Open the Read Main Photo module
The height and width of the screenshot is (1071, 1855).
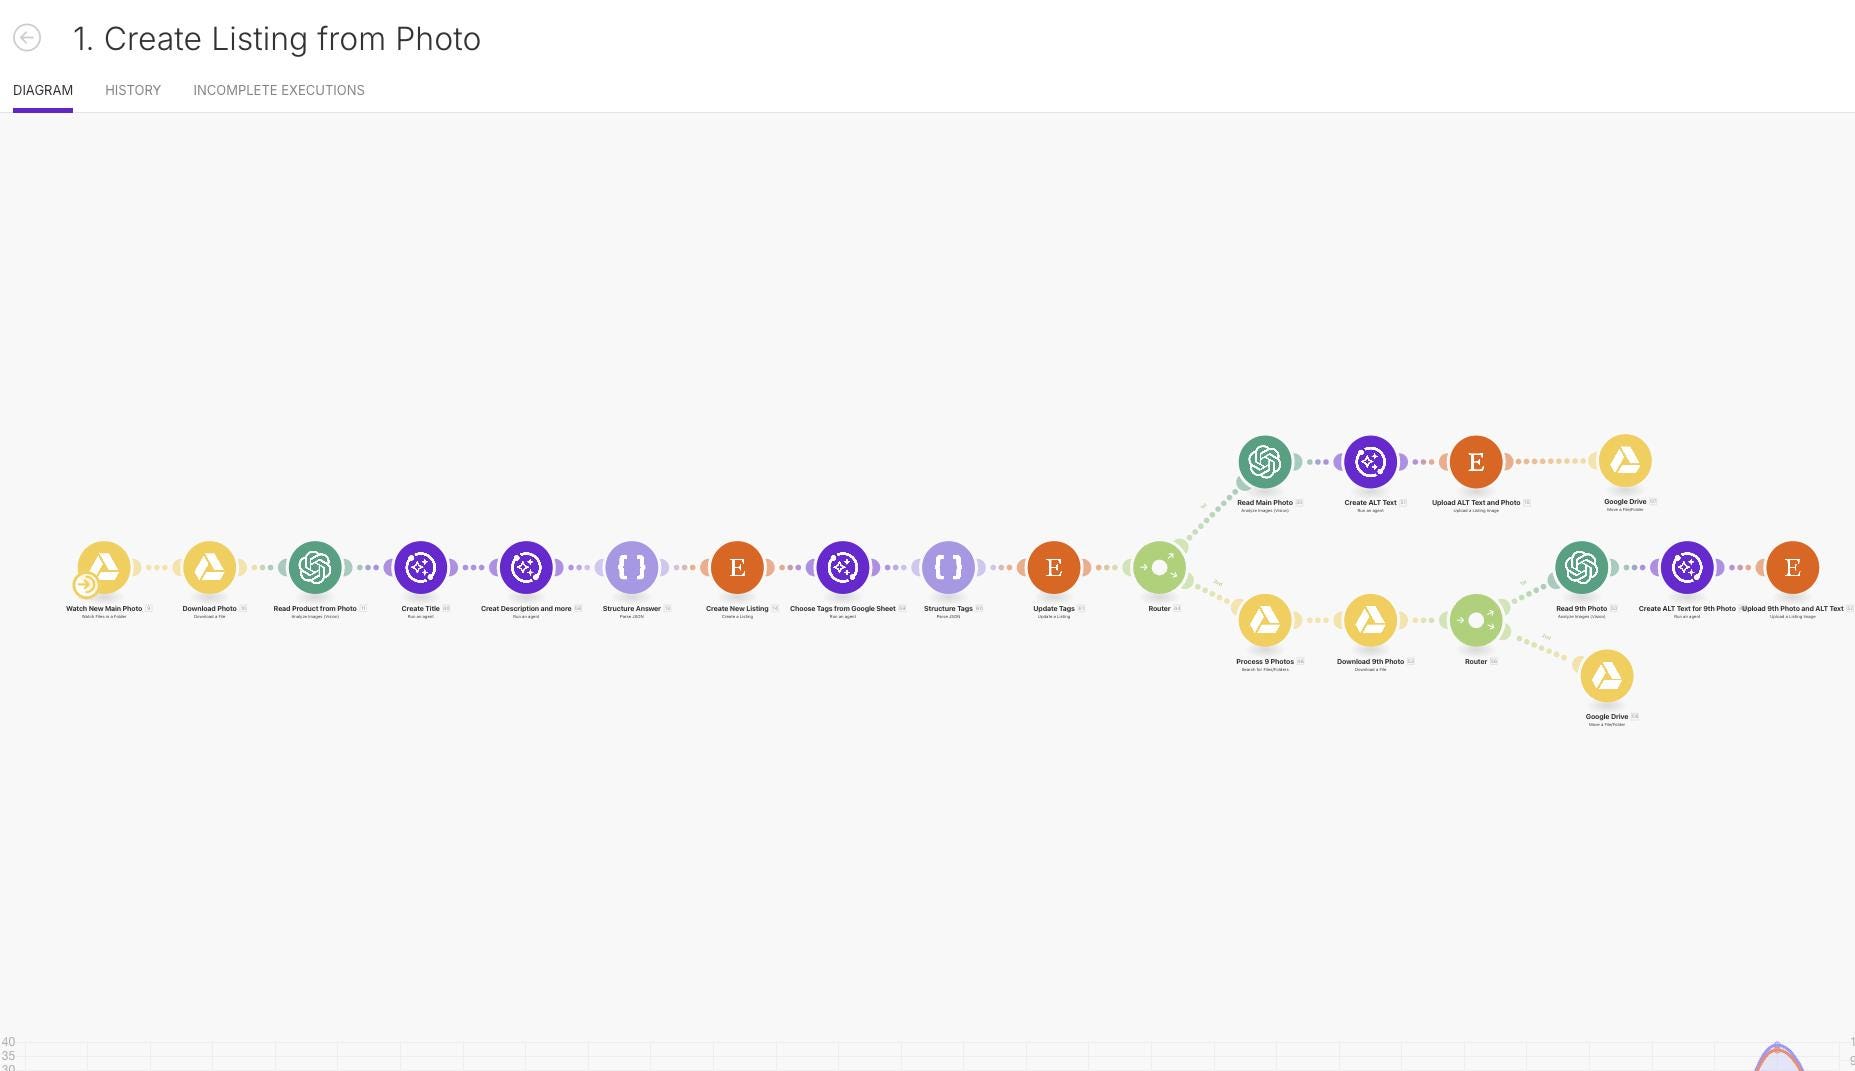click(1265, 461)
